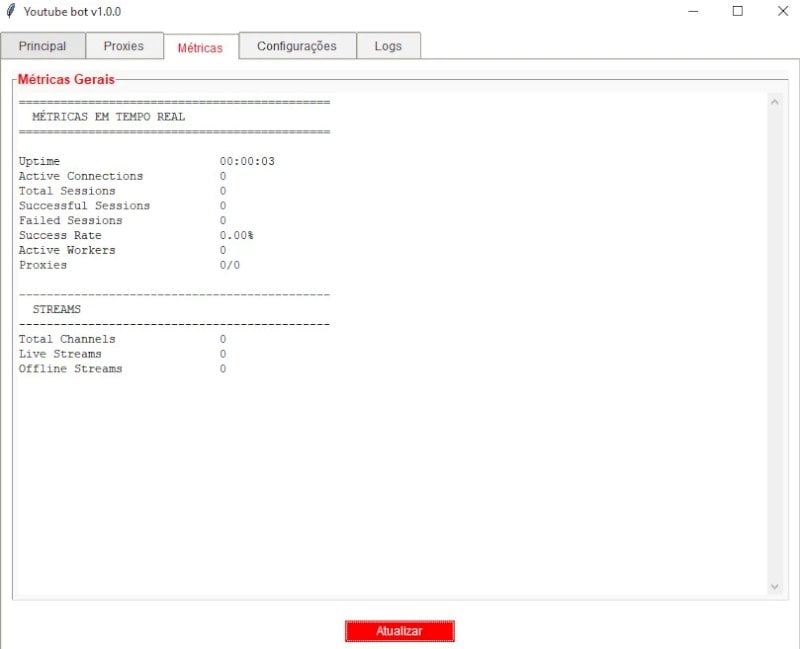Click the 'Live Streams' label
This screenshot has height=649, width=800.
coord(60,354)
